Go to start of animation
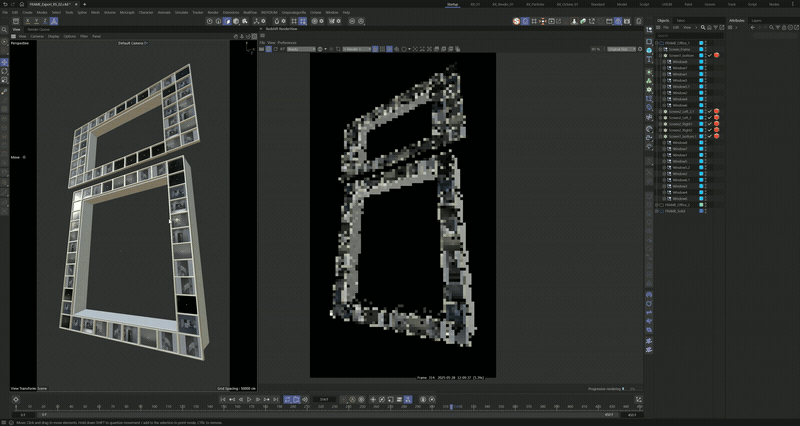The height and width of the screenshot is (426, 800). 223,399
